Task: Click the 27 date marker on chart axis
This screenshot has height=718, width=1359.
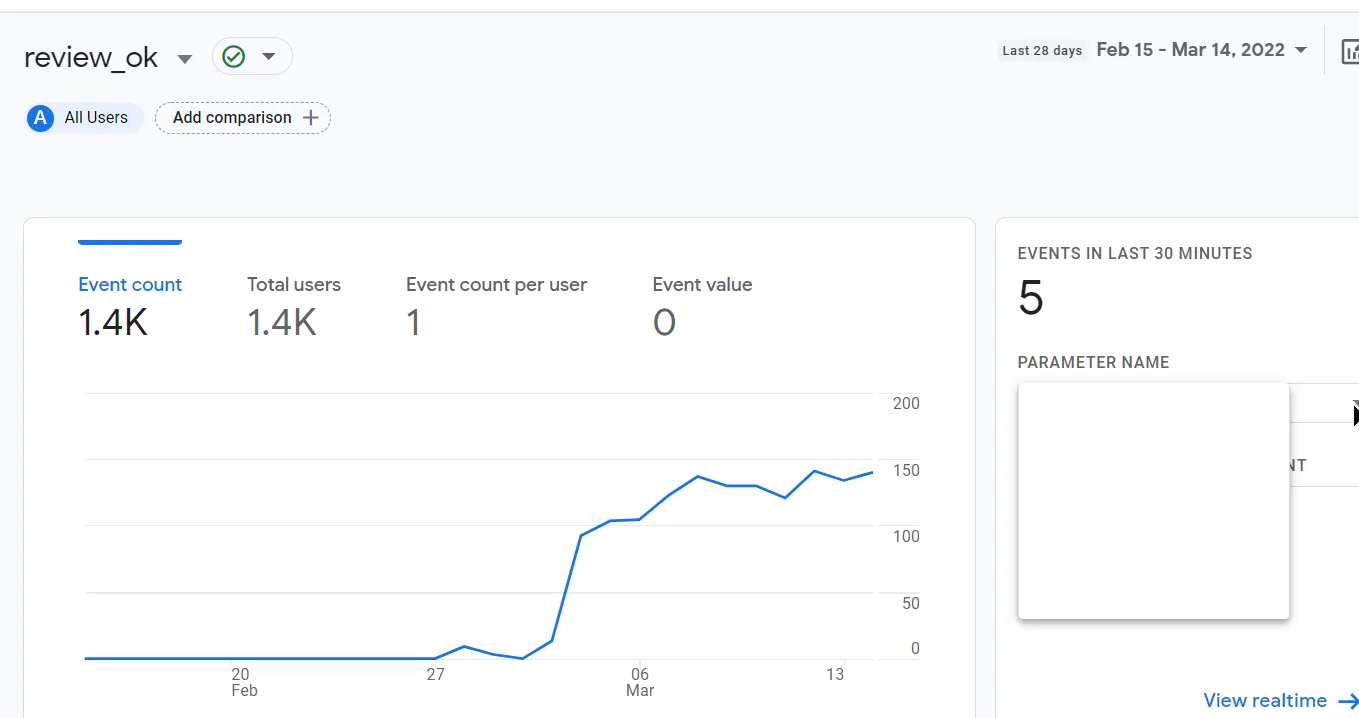Action: pyautogui.click(x=435, y=675)
